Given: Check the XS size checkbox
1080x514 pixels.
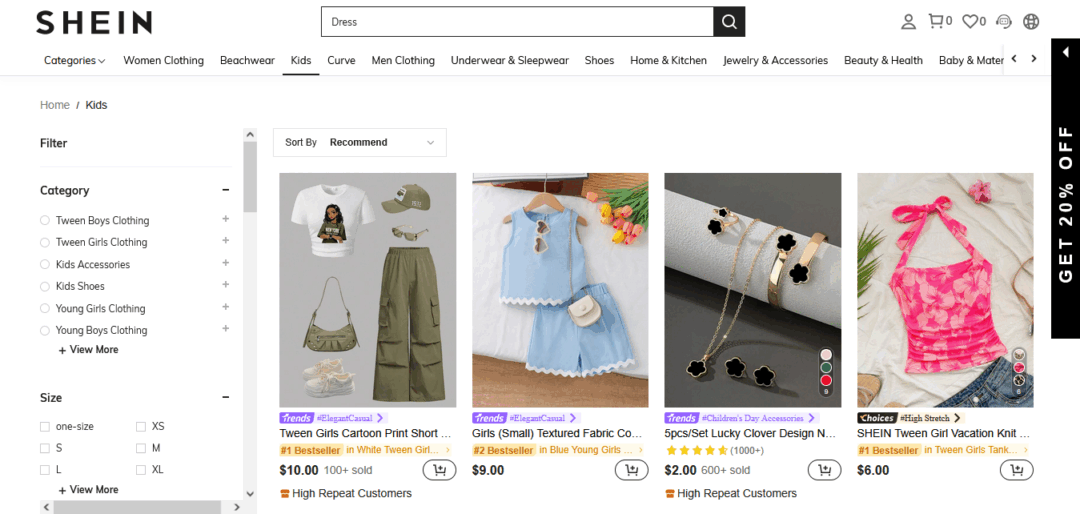Looking at the screenshot, I should 141,426.
